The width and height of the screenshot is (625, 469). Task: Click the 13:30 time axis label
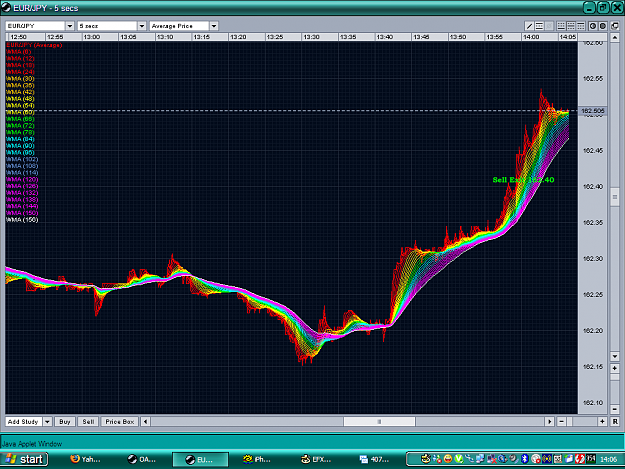coord(311,37)
